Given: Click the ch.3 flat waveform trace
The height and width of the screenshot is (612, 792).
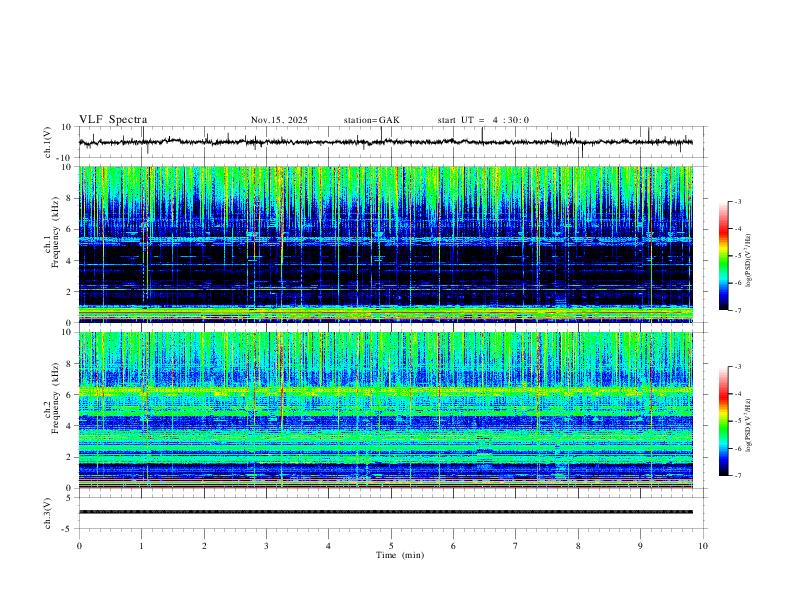Looking at the screenshot, I should coord(386,512).
